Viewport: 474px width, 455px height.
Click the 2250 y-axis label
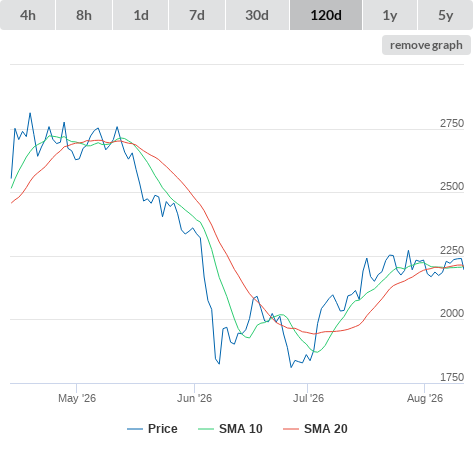click(452, 250)
